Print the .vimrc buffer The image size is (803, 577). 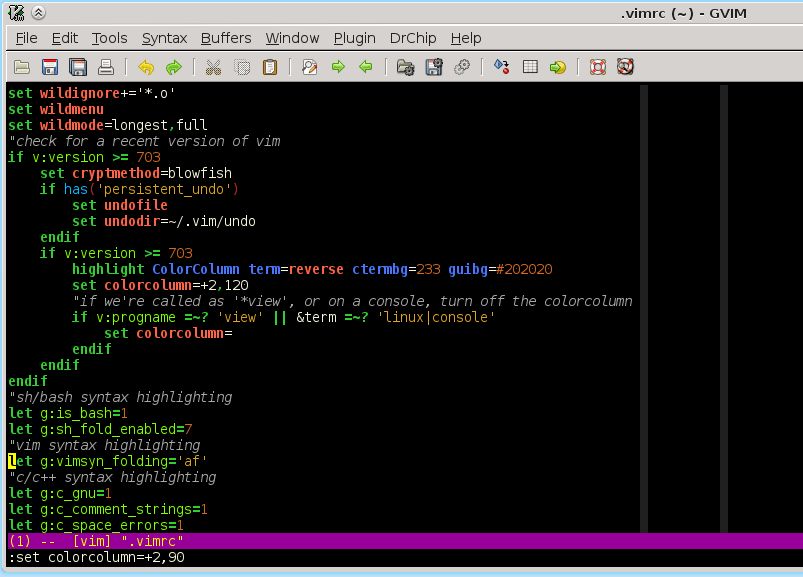[x=105, y=67]
